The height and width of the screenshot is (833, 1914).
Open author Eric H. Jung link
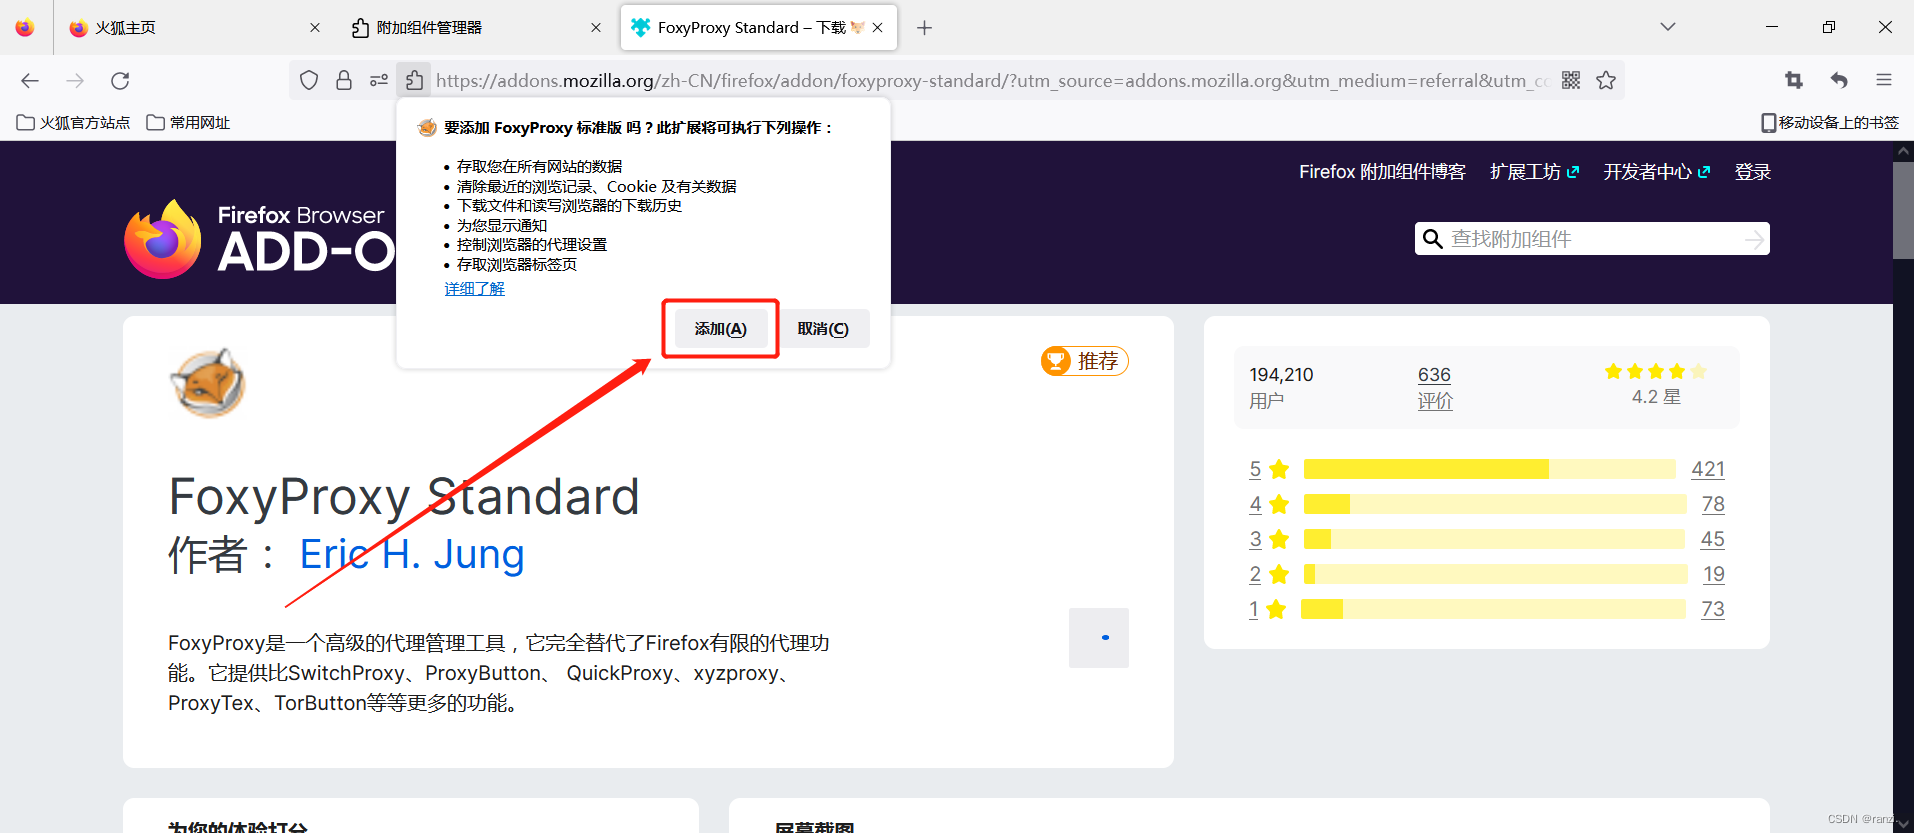pyautogui.click(x=412, y=554)
